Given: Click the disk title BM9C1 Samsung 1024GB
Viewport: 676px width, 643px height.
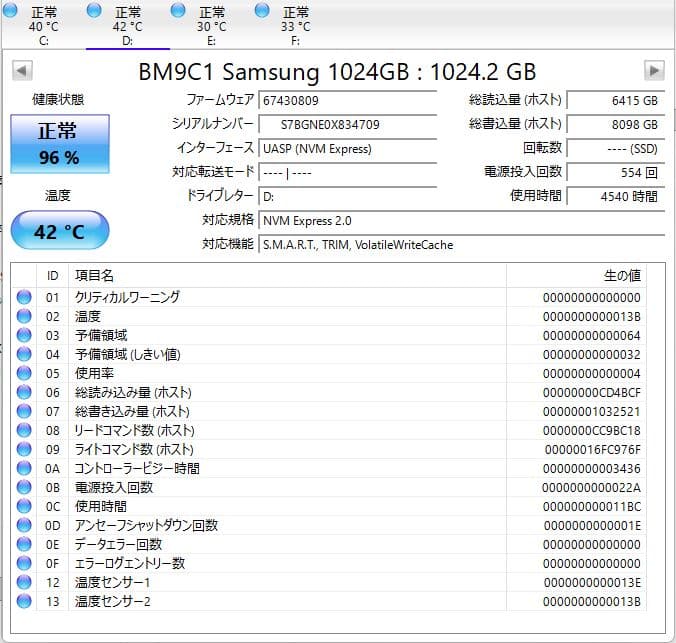Looking at the screenshot, I should coord(337,72).
